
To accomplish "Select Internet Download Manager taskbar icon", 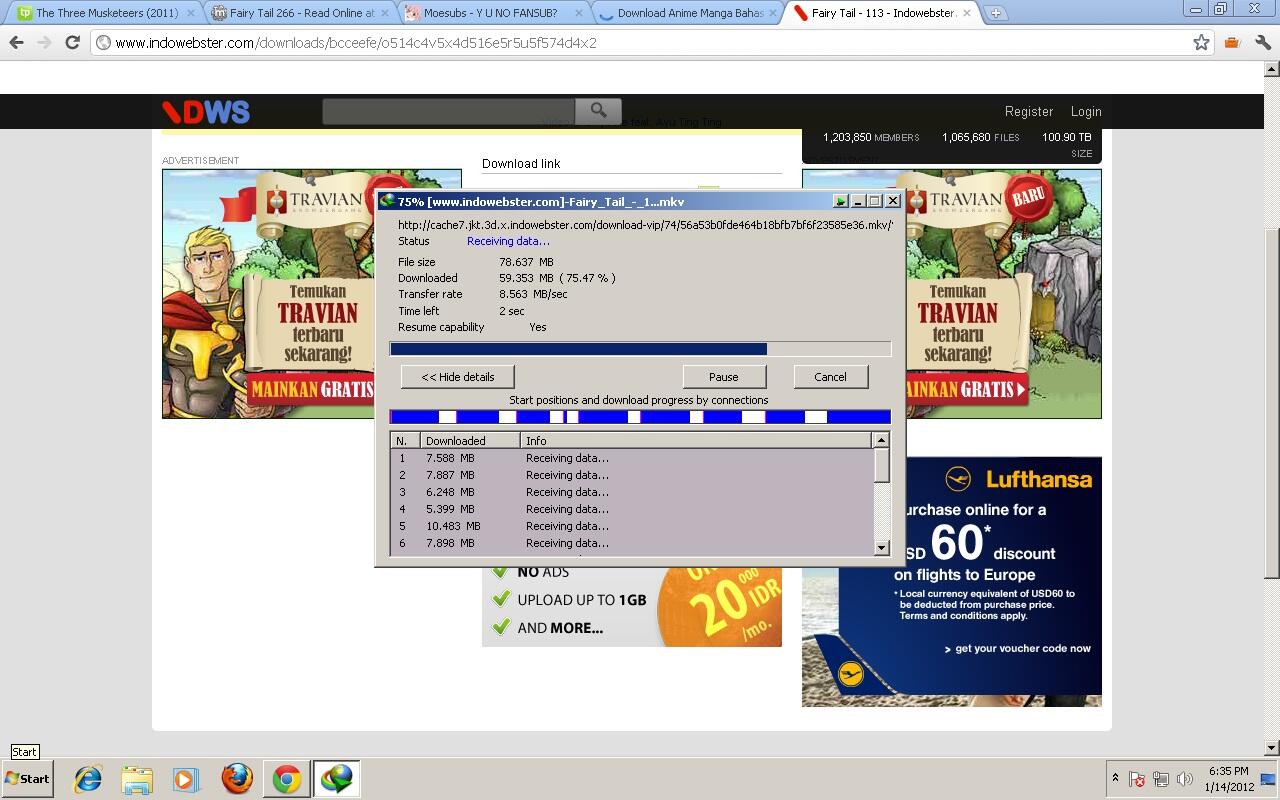I will (336, 778).
